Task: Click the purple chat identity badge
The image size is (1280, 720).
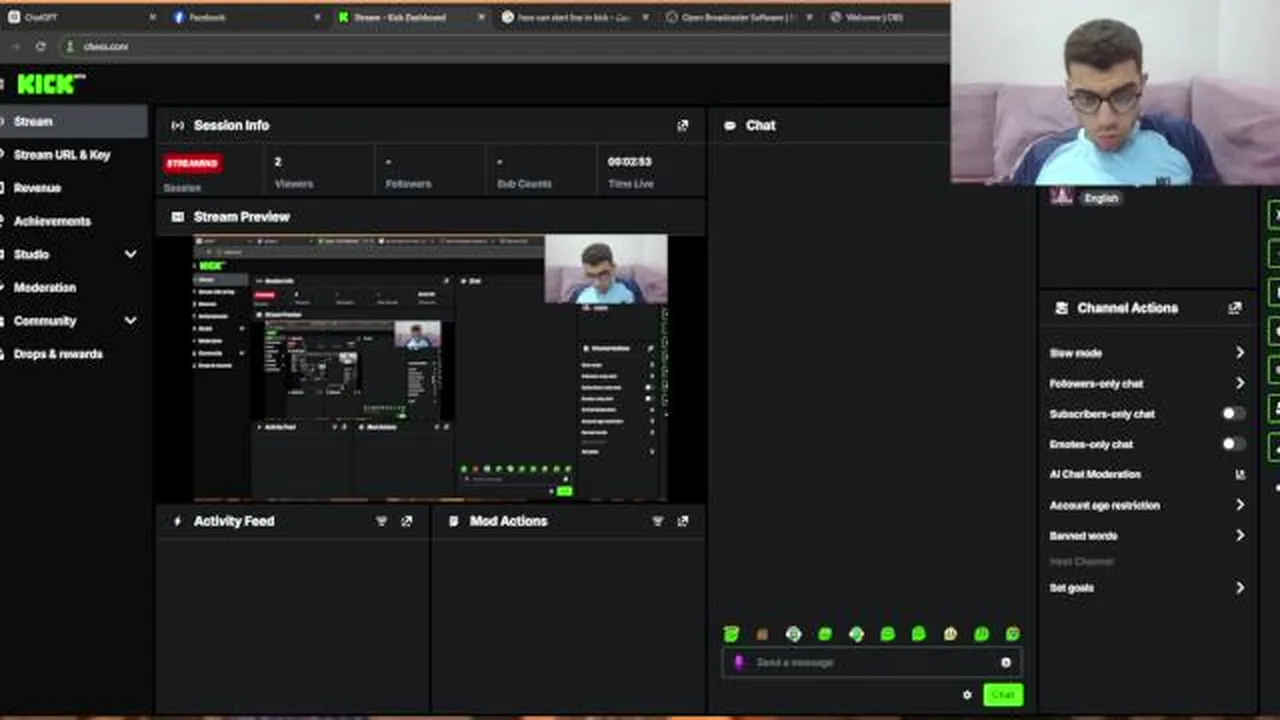Action: pyautogui.click(x=739, y=662)
